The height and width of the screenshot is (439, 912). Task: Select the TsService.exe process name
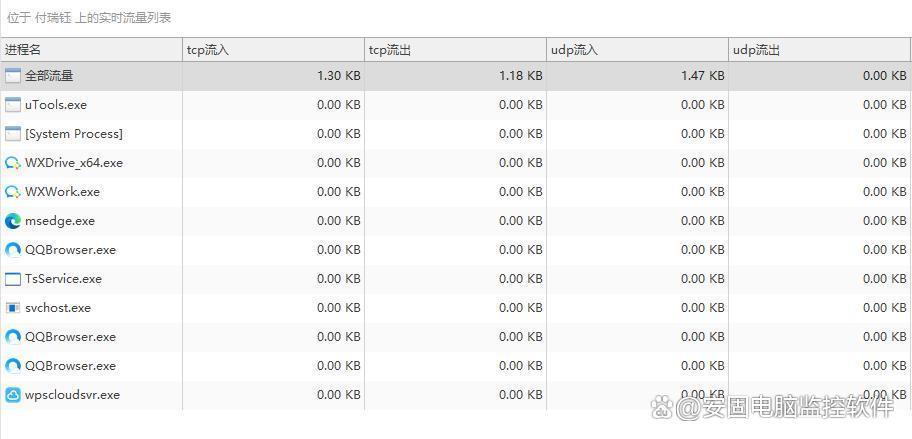tap(63, 279)
